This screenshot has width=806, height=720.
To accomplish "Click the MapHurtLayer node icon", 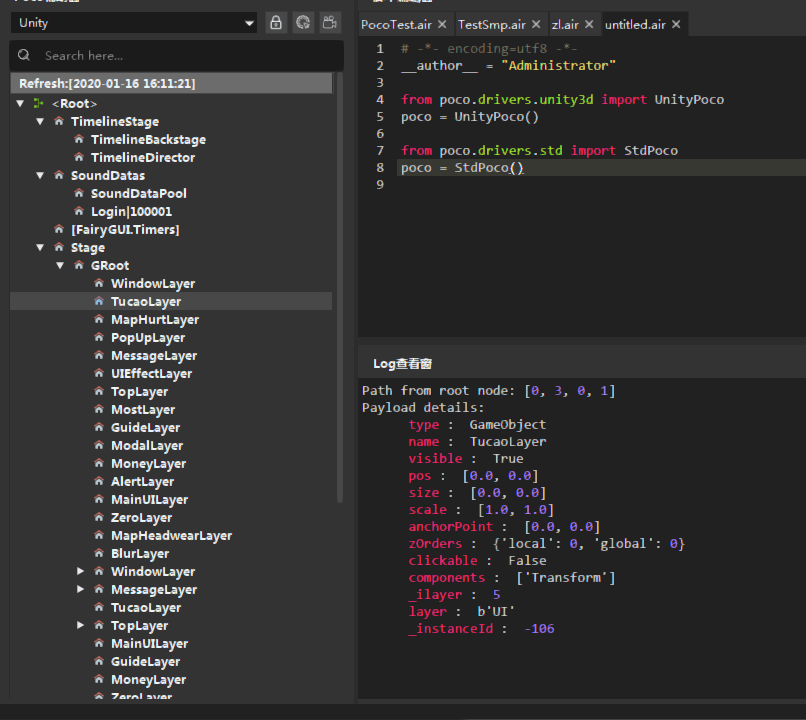I will [x=99, y=319].
